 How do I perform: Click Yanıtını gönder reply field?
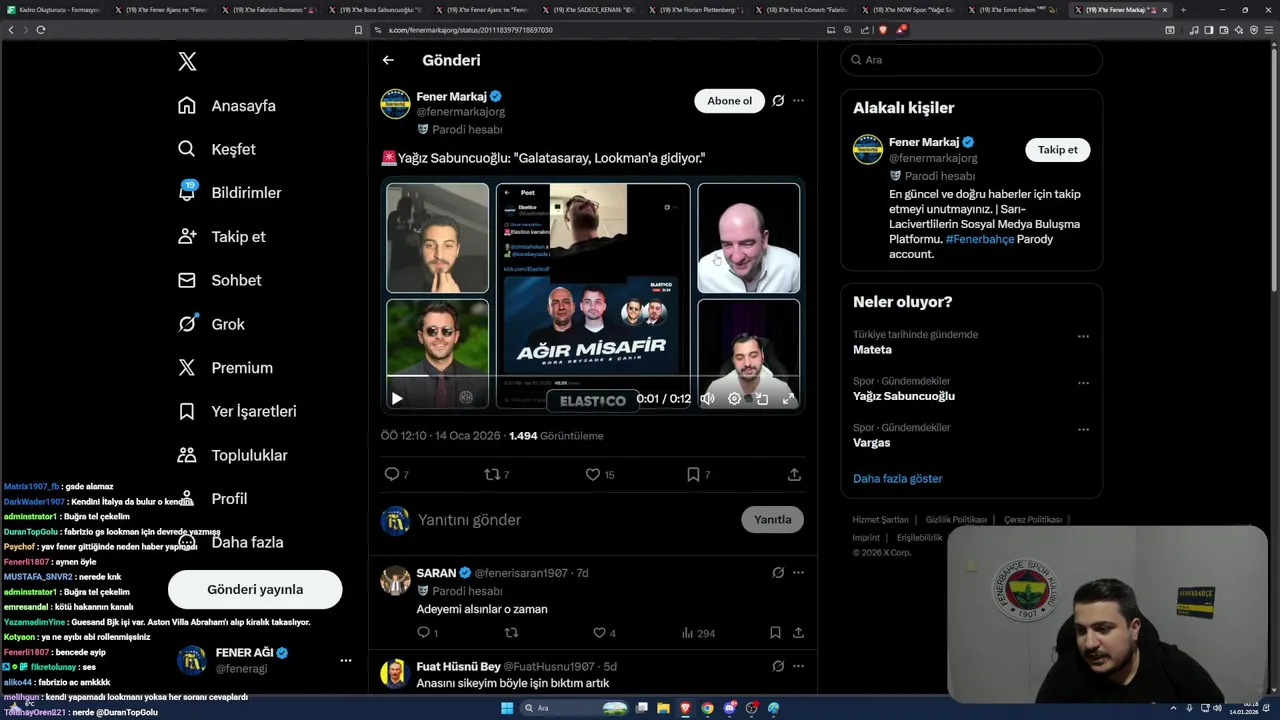click(x=575, y=520)
